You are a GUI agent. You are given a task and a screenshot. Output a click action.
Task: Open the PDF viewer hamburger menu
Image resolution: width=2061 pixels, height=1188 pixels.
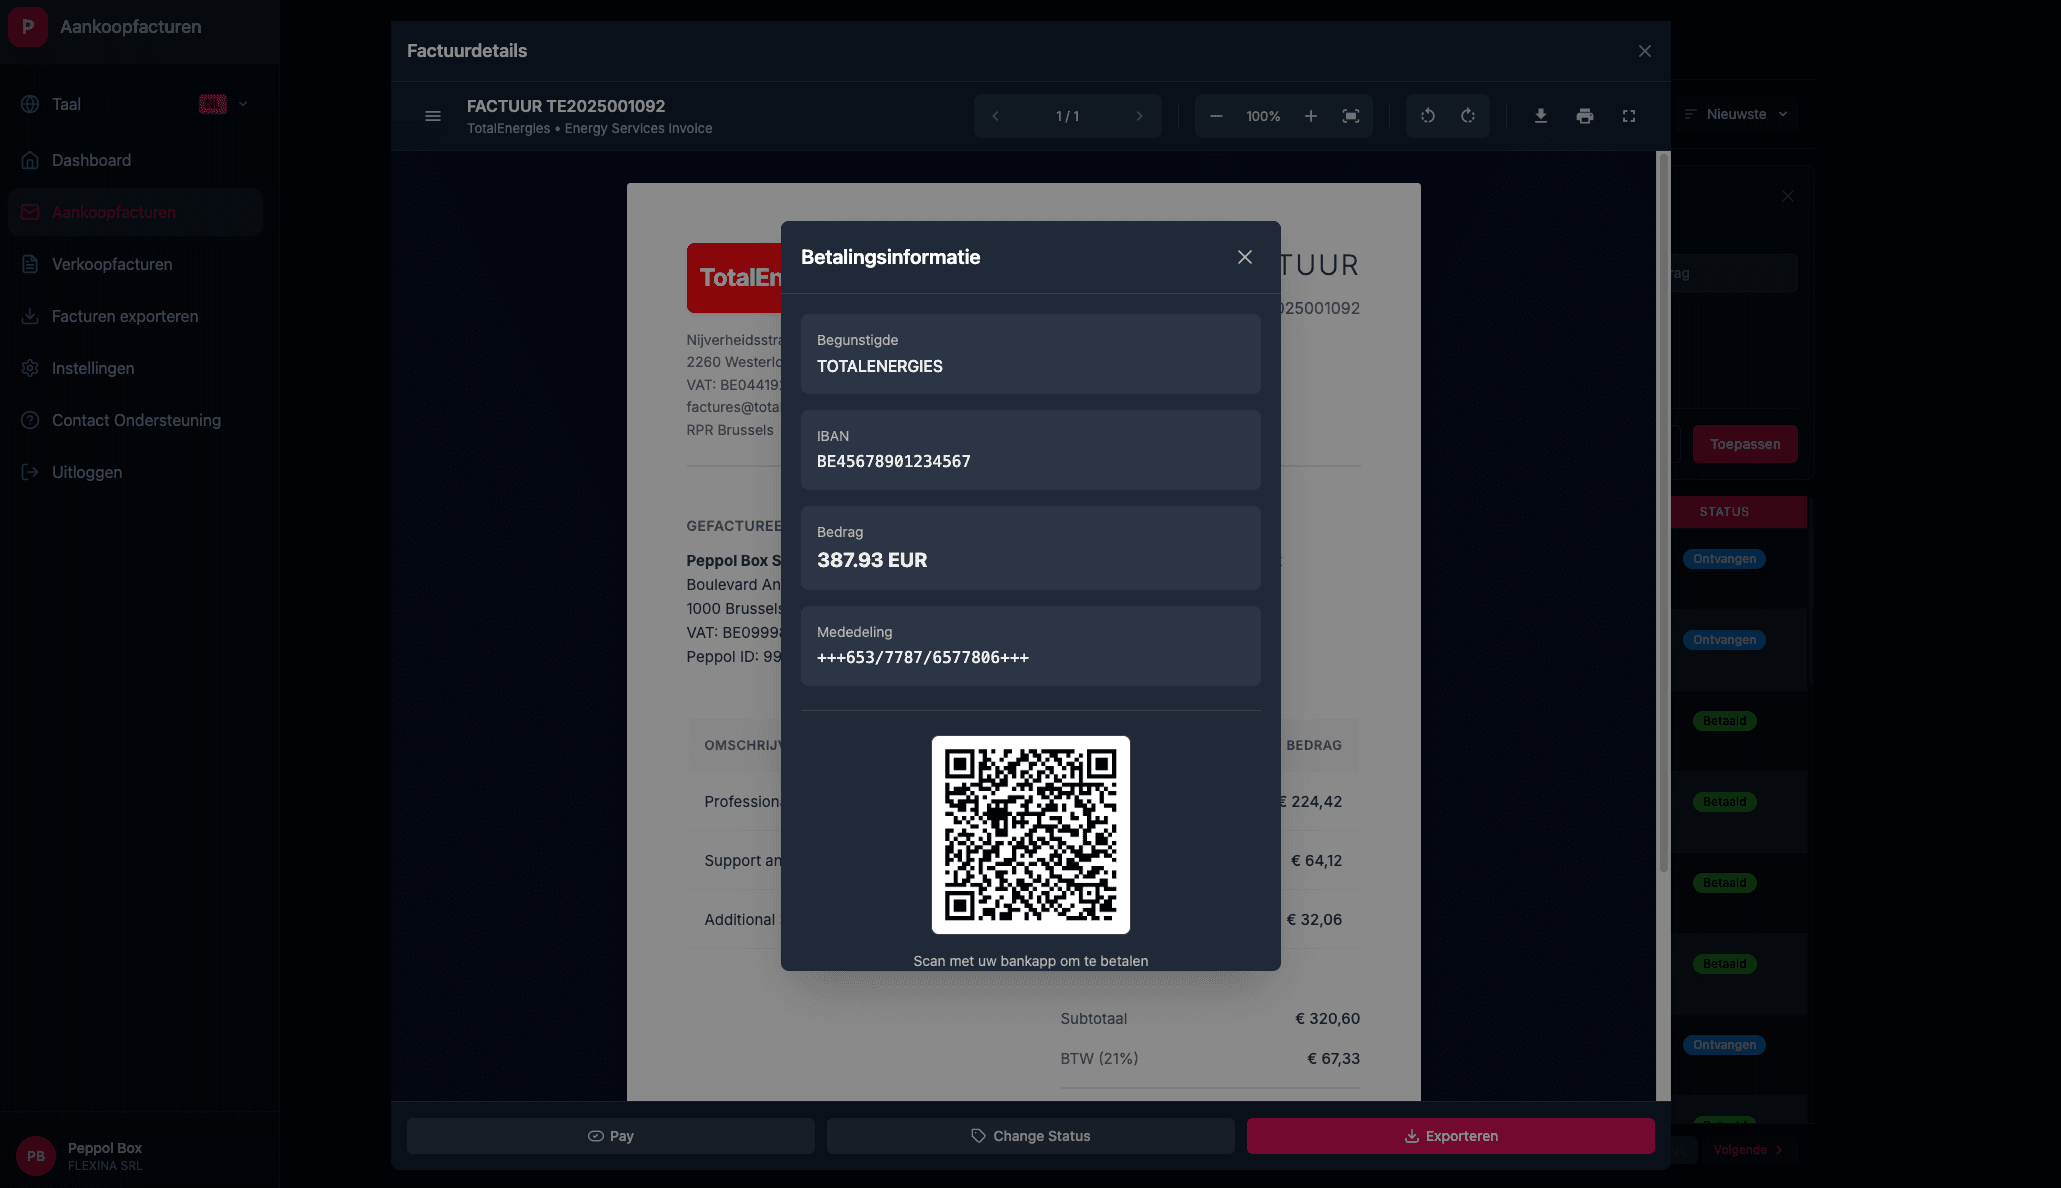click(x=433, y=116)
